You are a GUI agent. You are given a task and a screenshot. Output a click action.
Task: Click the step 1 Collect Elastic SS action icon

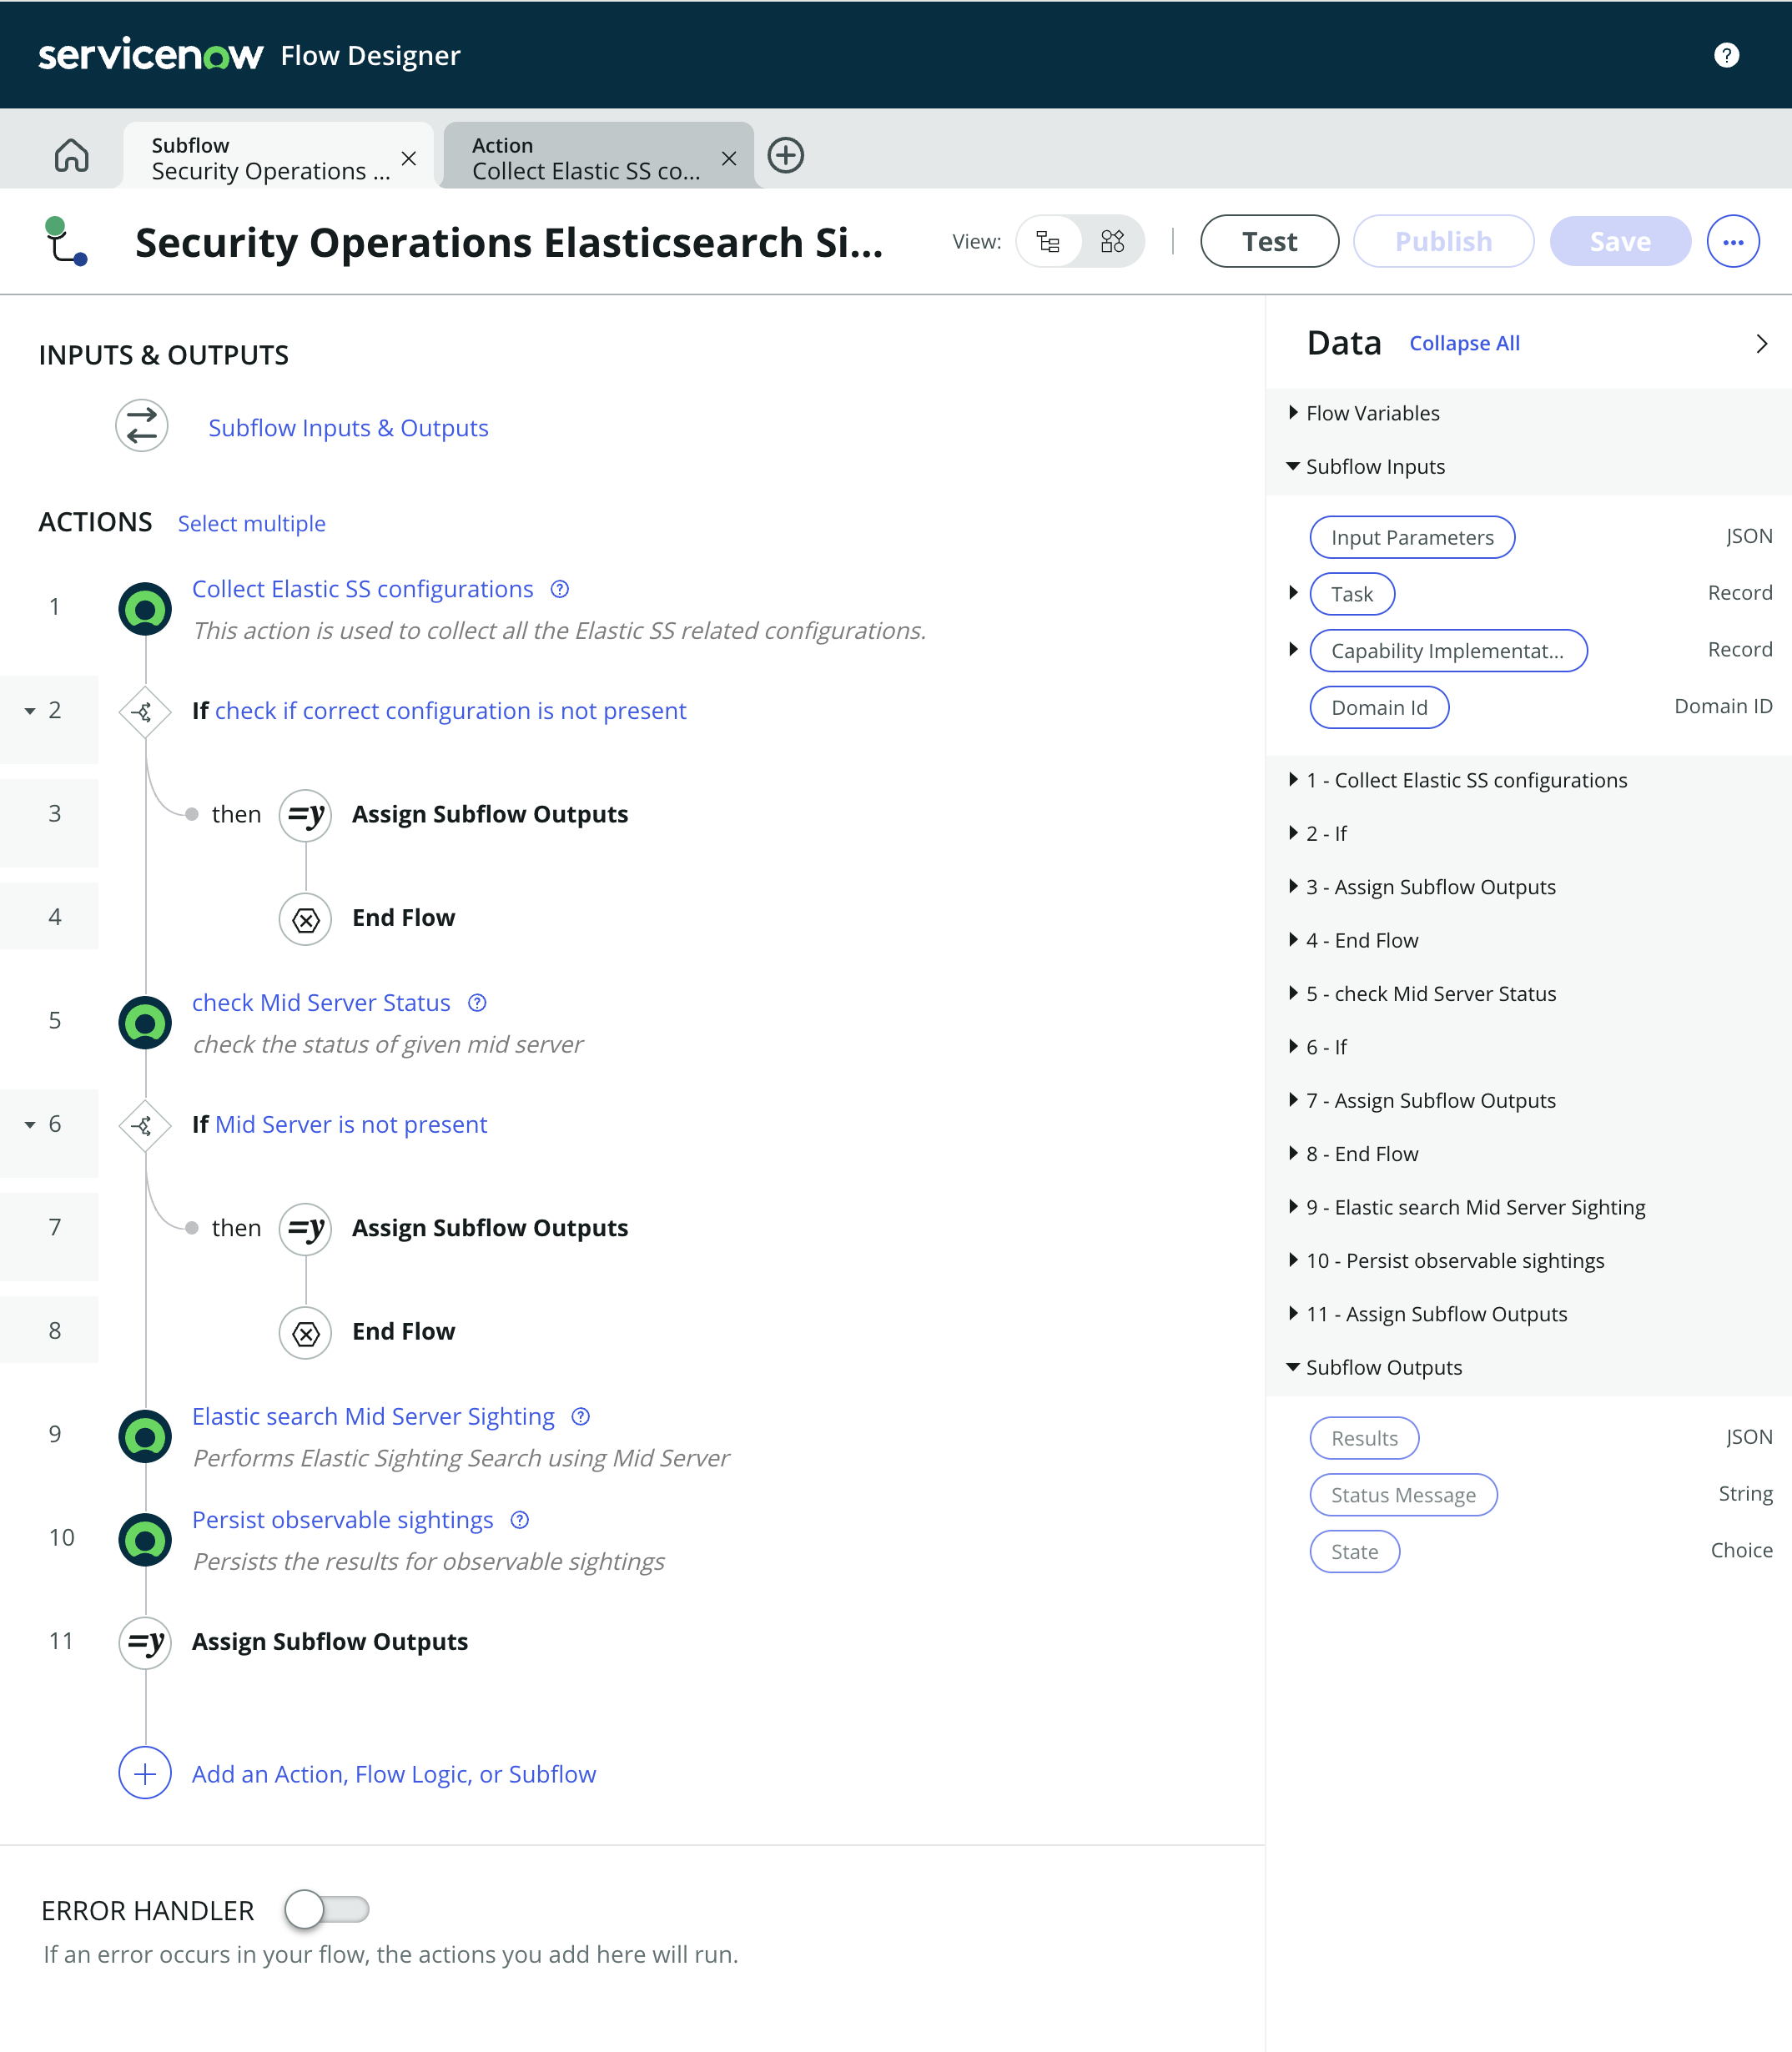pyautogui.click(x=145, y=608)
